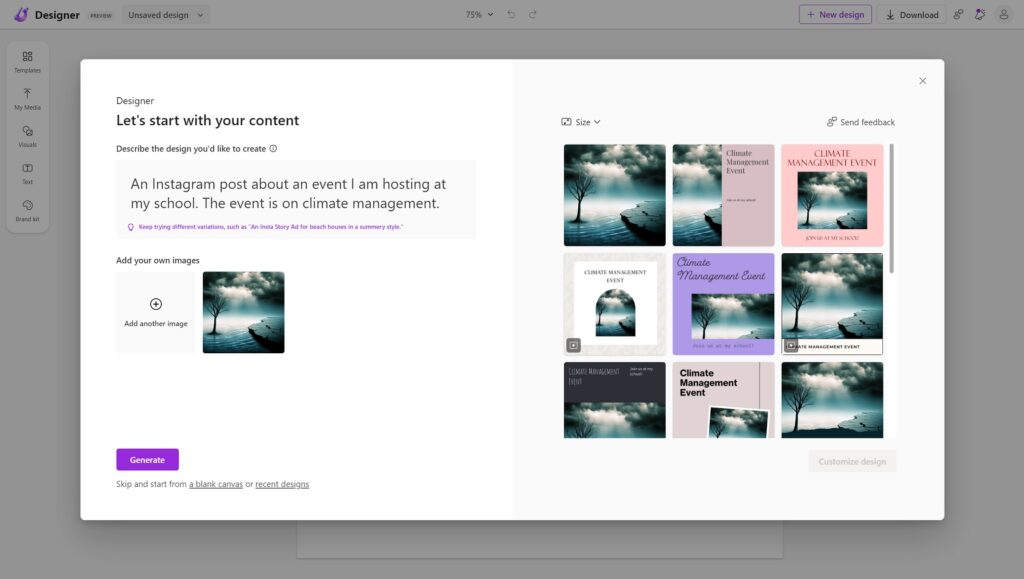Open My Media in the sidebar
1024x579 pixels.
point(27,100)
